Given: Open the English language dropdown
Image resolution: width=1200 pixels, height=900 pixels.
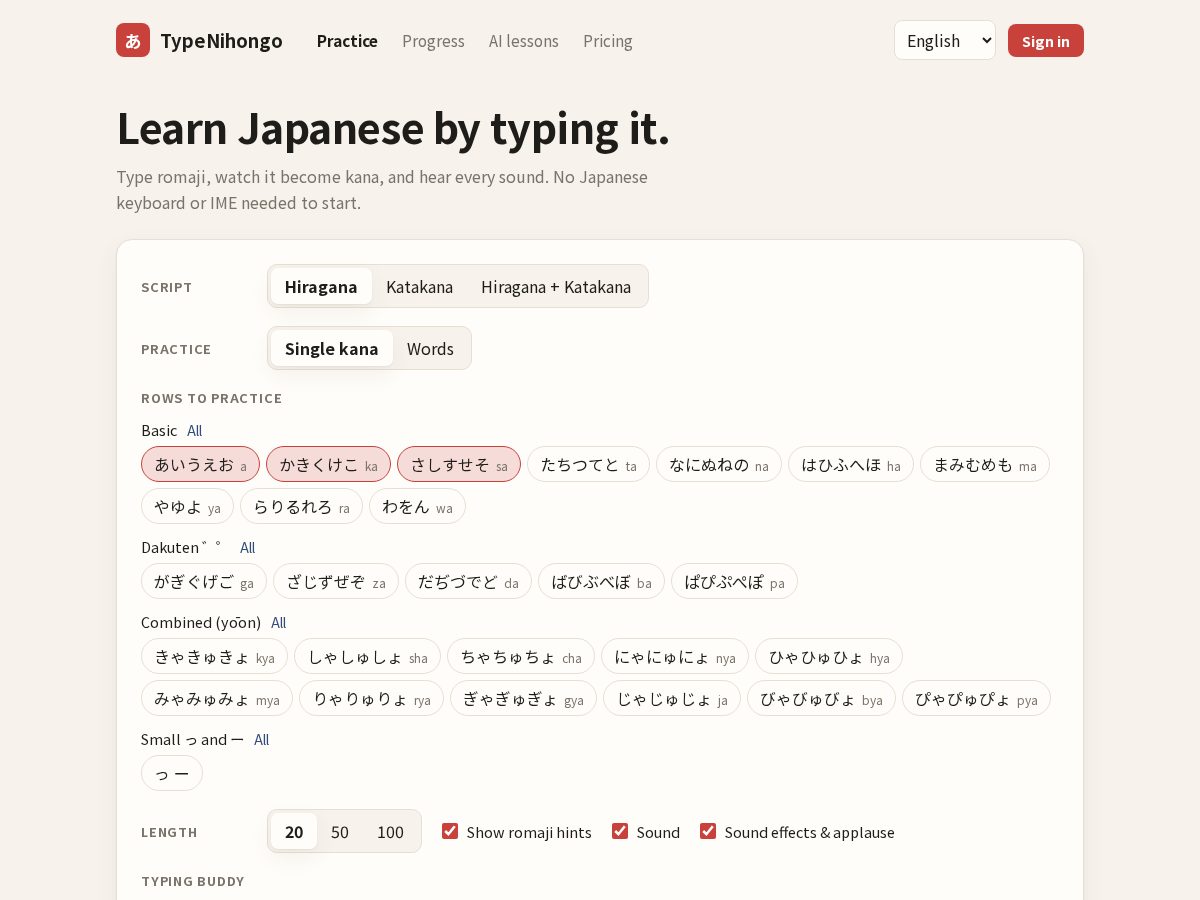Looking at the screenshot, I should (x=945, y=40).
